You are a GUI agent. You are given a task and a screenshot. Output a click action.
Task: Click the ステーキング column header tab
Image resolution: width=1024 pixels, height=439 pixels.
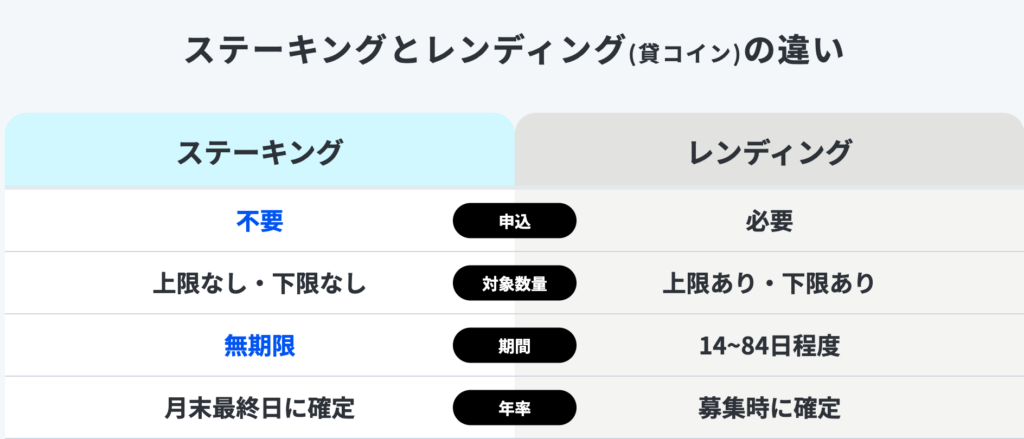[x=259, y=152]
